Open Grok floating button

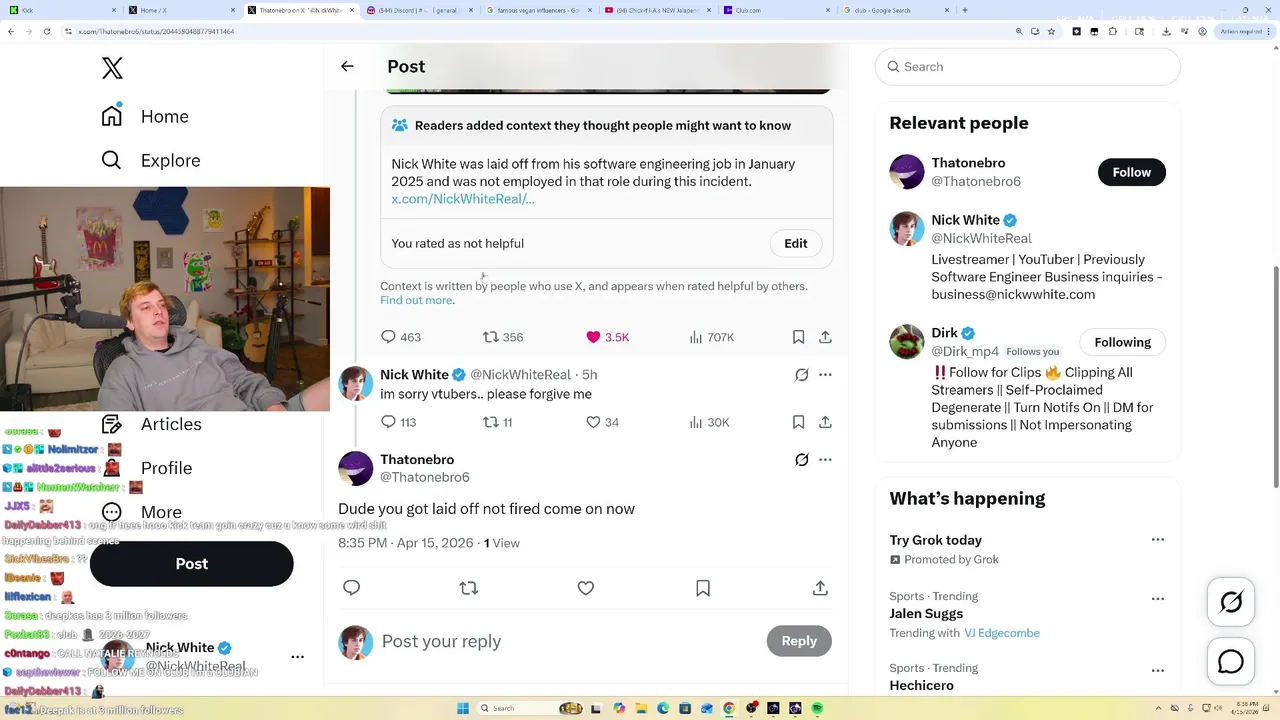pyautogui.click(x=1231, y=601)
